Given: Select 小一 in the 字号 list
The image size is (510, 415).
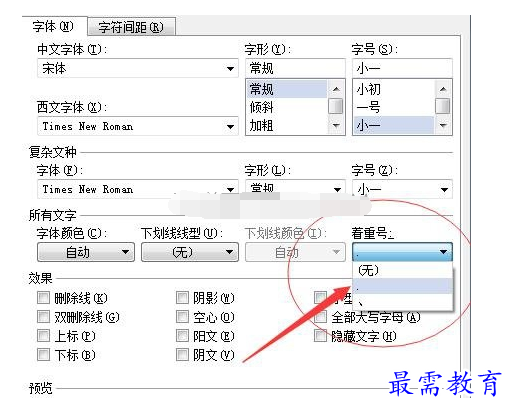Looking at the screenshot, I should point(394,125).
